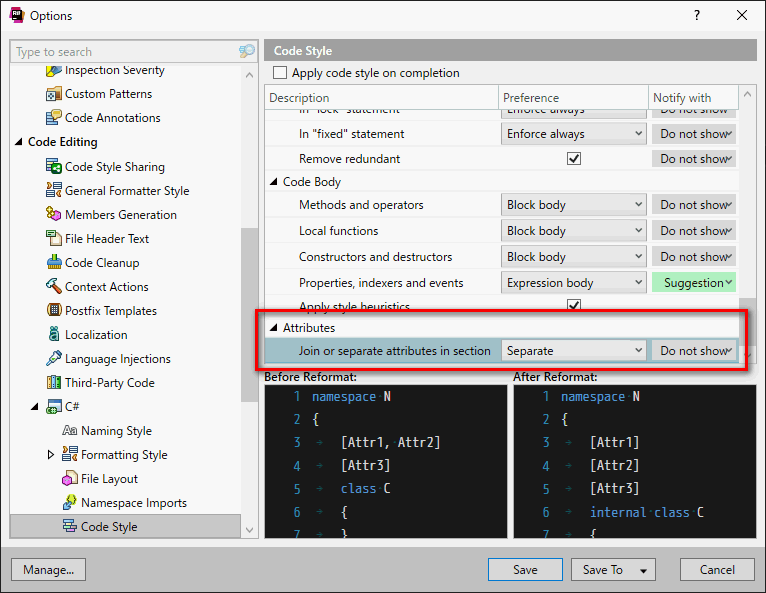Click the Type to search field

(126, 52)
